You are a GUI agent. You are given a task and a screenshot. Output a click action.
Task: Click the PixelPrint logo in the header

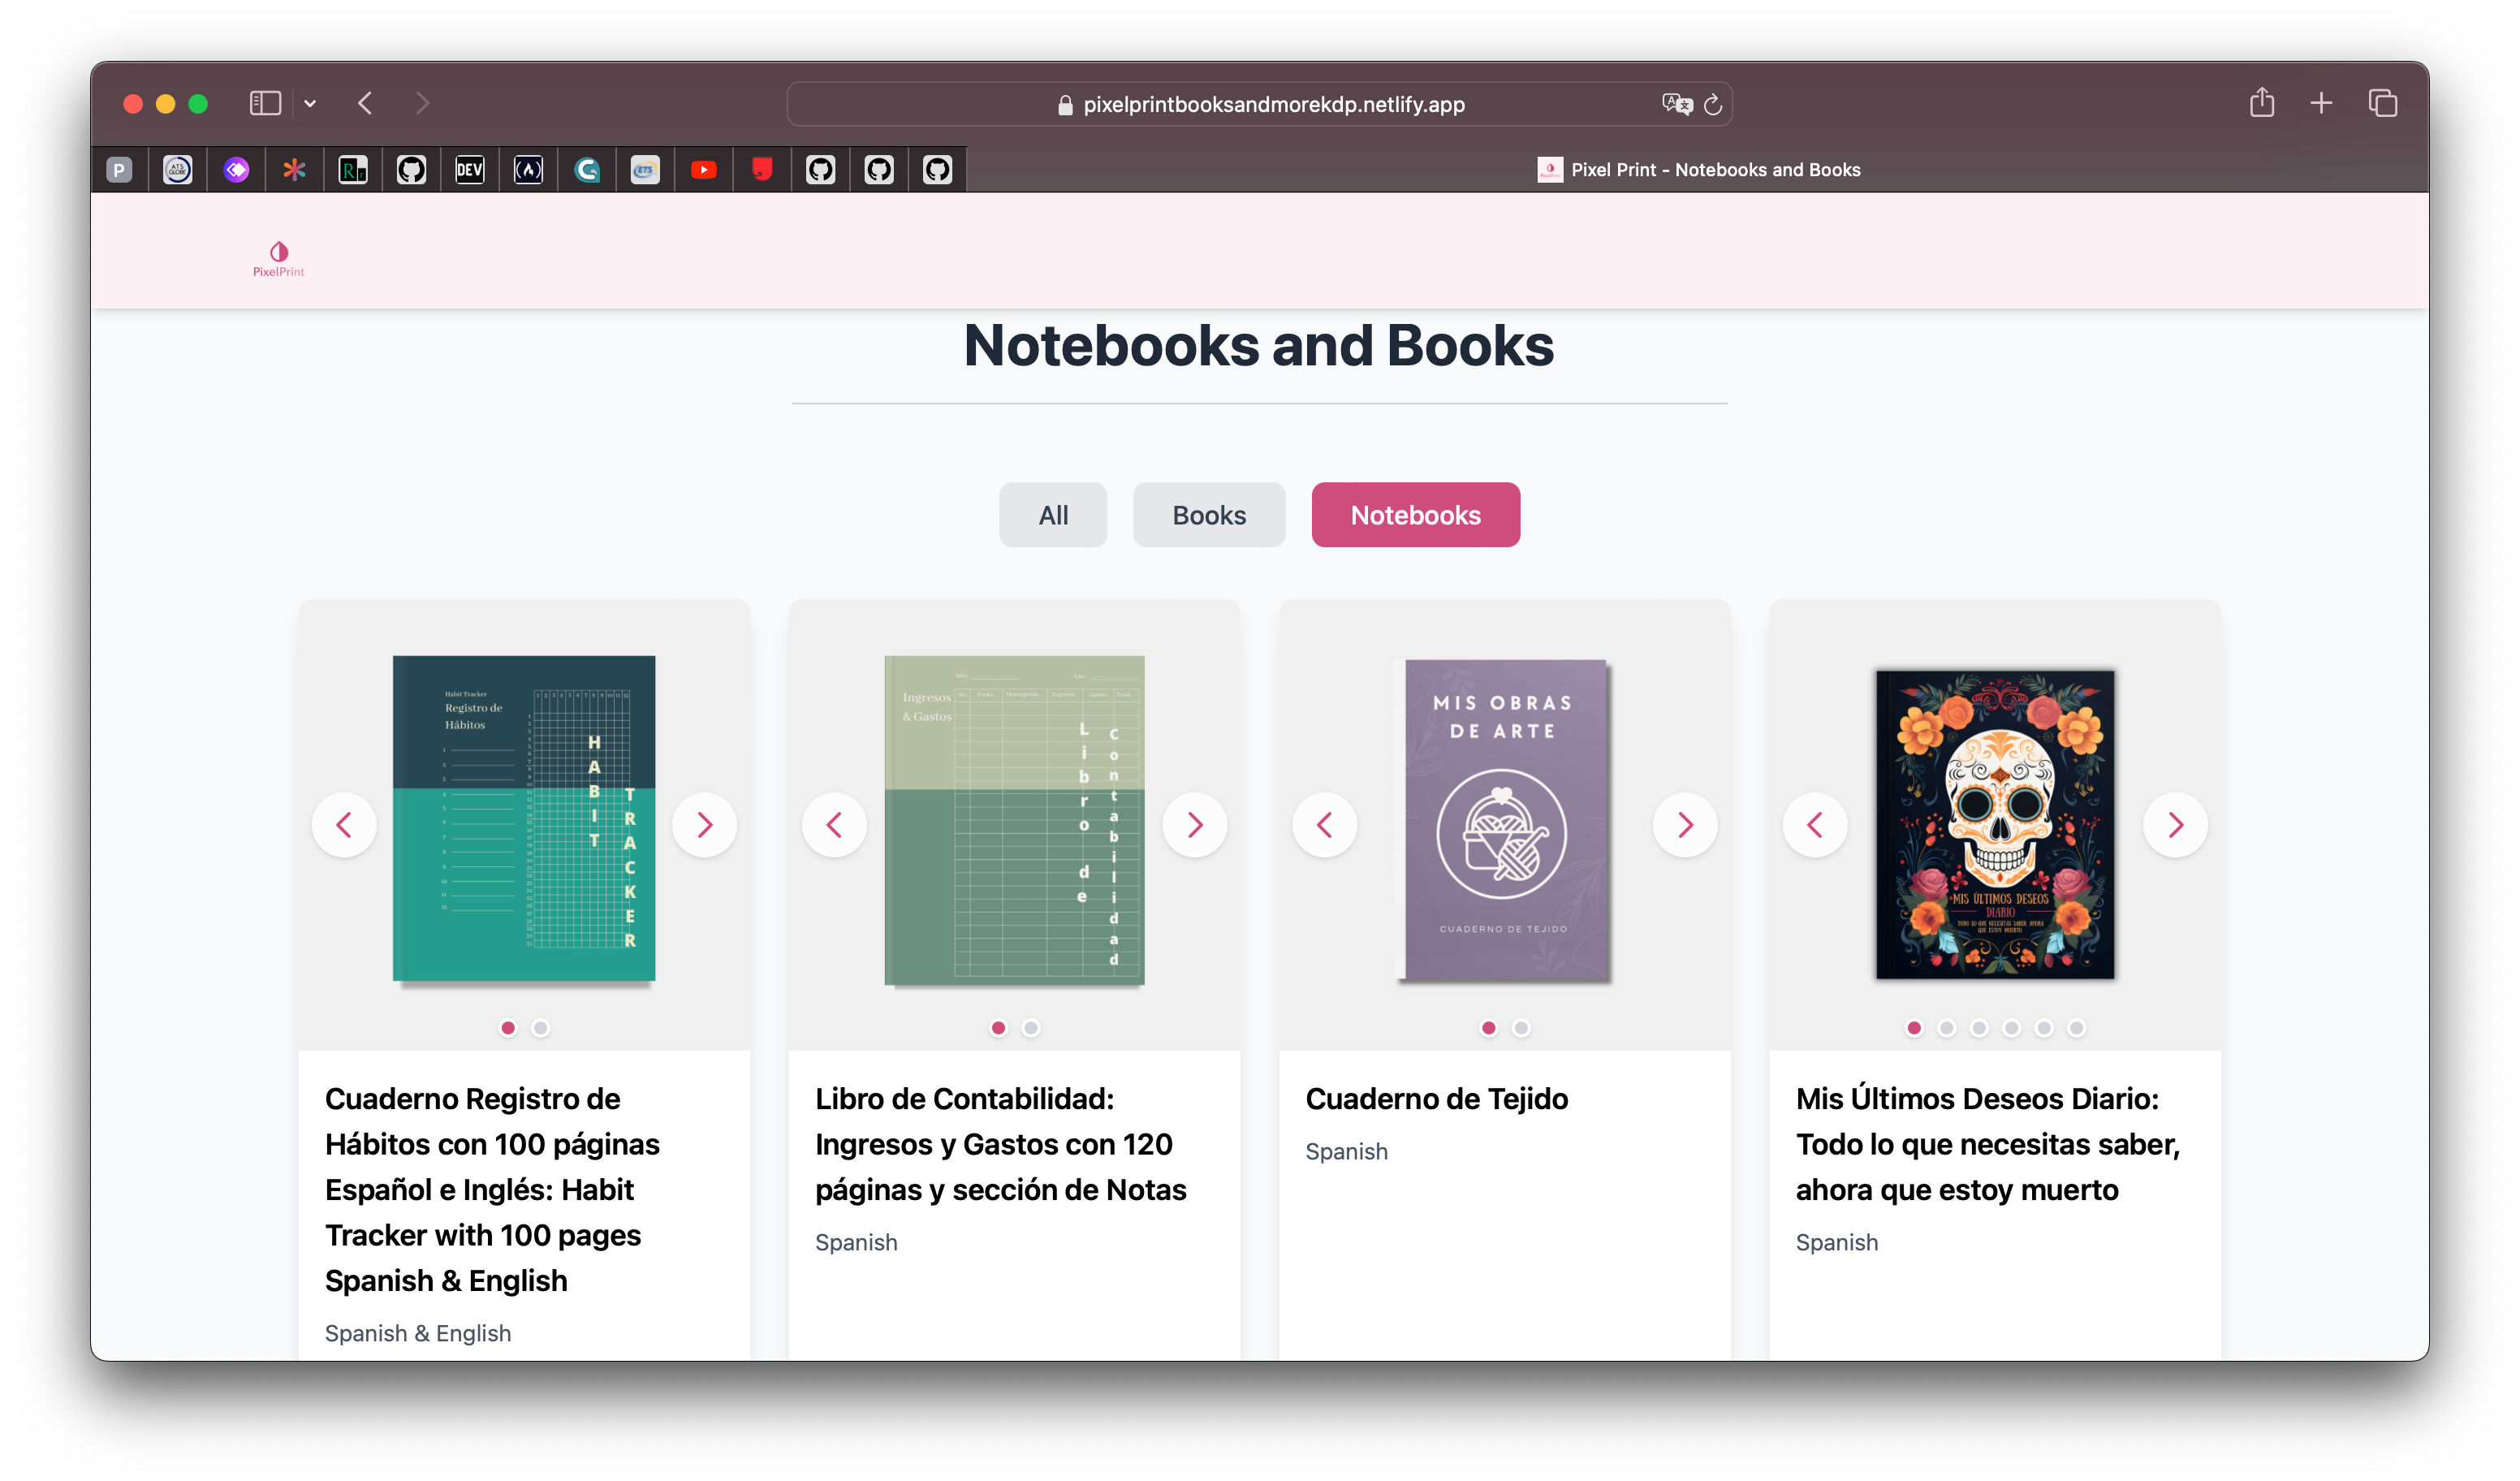(x=278, y=258)
